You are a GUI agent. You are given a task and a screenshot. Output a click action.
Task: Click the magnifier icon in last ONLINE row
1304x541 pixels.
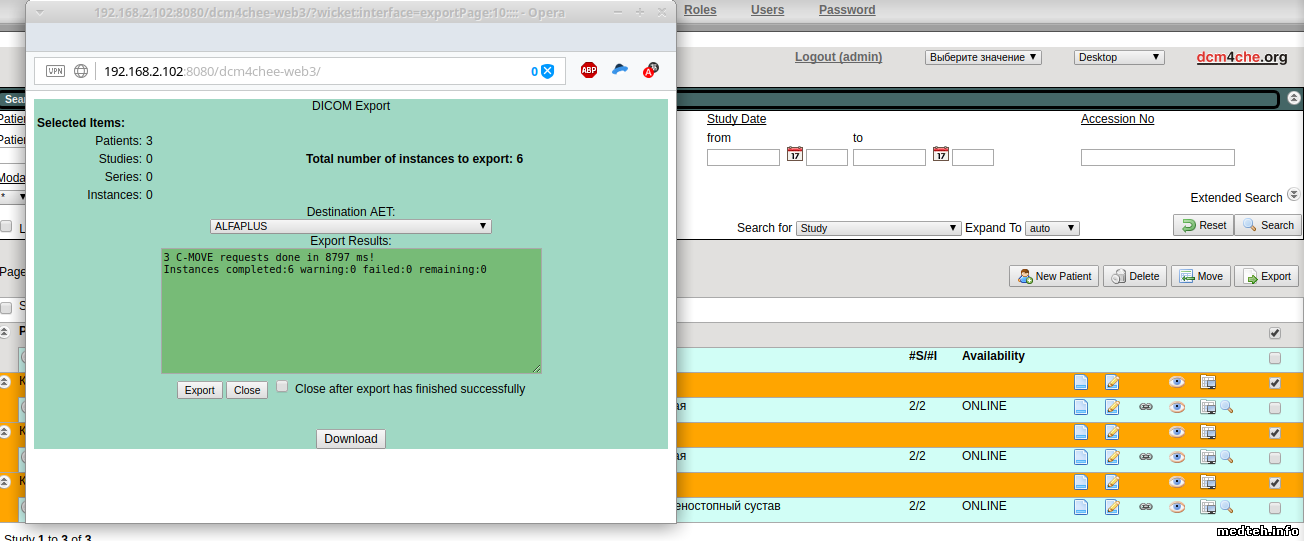[x=1226, y=507]
